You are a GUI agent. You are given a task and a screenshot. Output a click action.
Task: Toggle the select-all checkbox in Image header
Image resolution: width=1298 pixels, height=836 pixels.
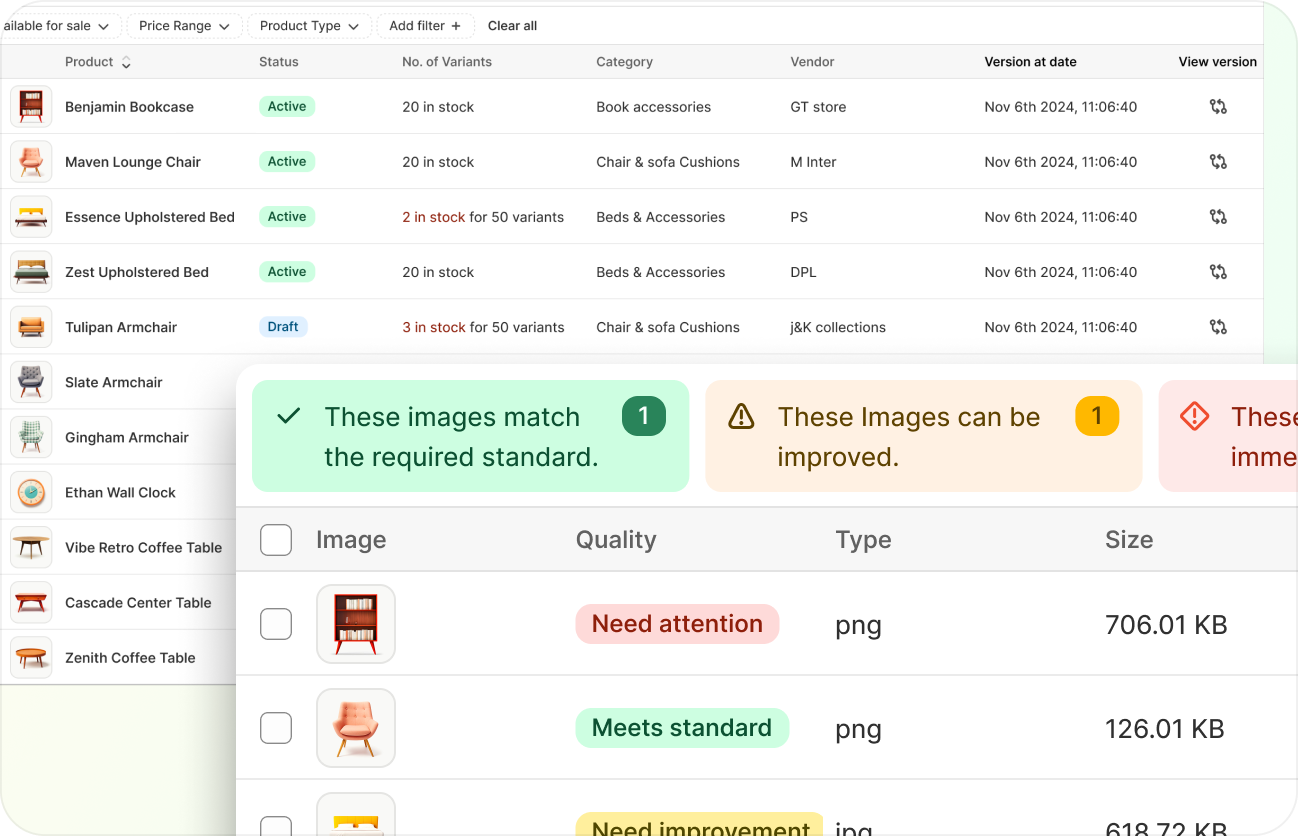pyautogui.click(x=276, y=540)
